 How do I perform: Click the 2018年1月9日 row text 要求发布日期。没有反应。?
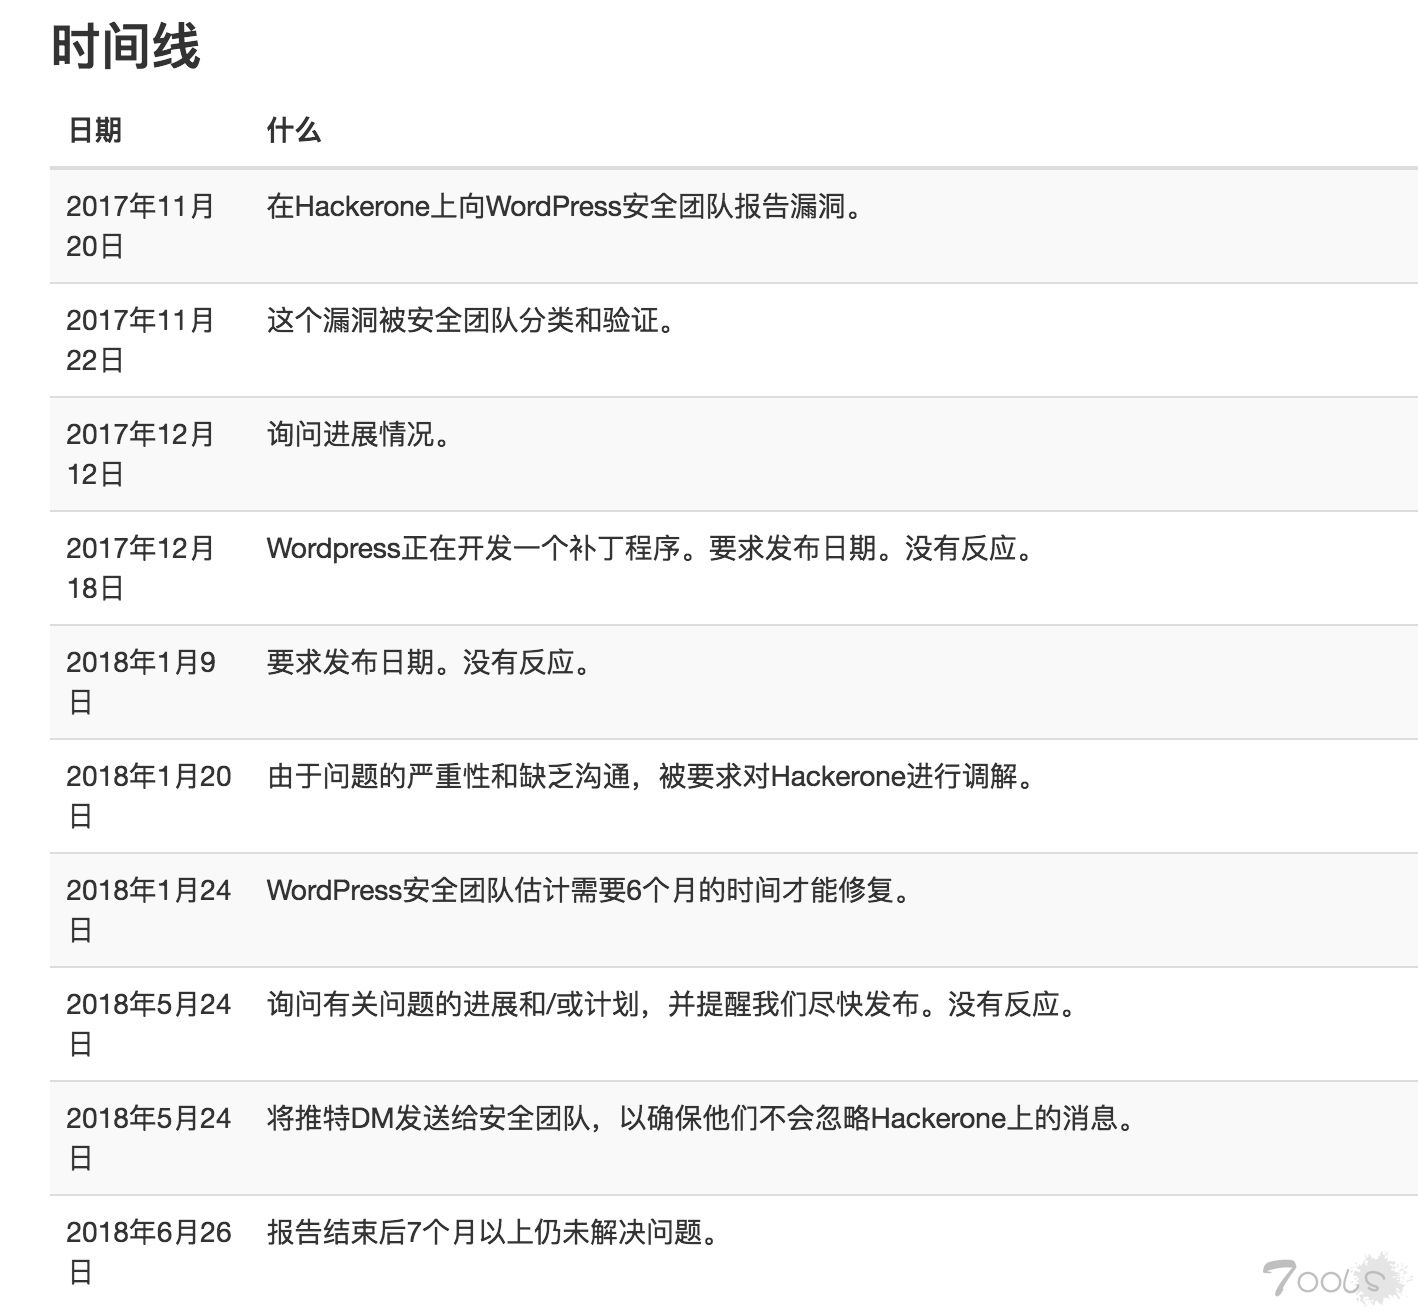(x=430, y=663)
